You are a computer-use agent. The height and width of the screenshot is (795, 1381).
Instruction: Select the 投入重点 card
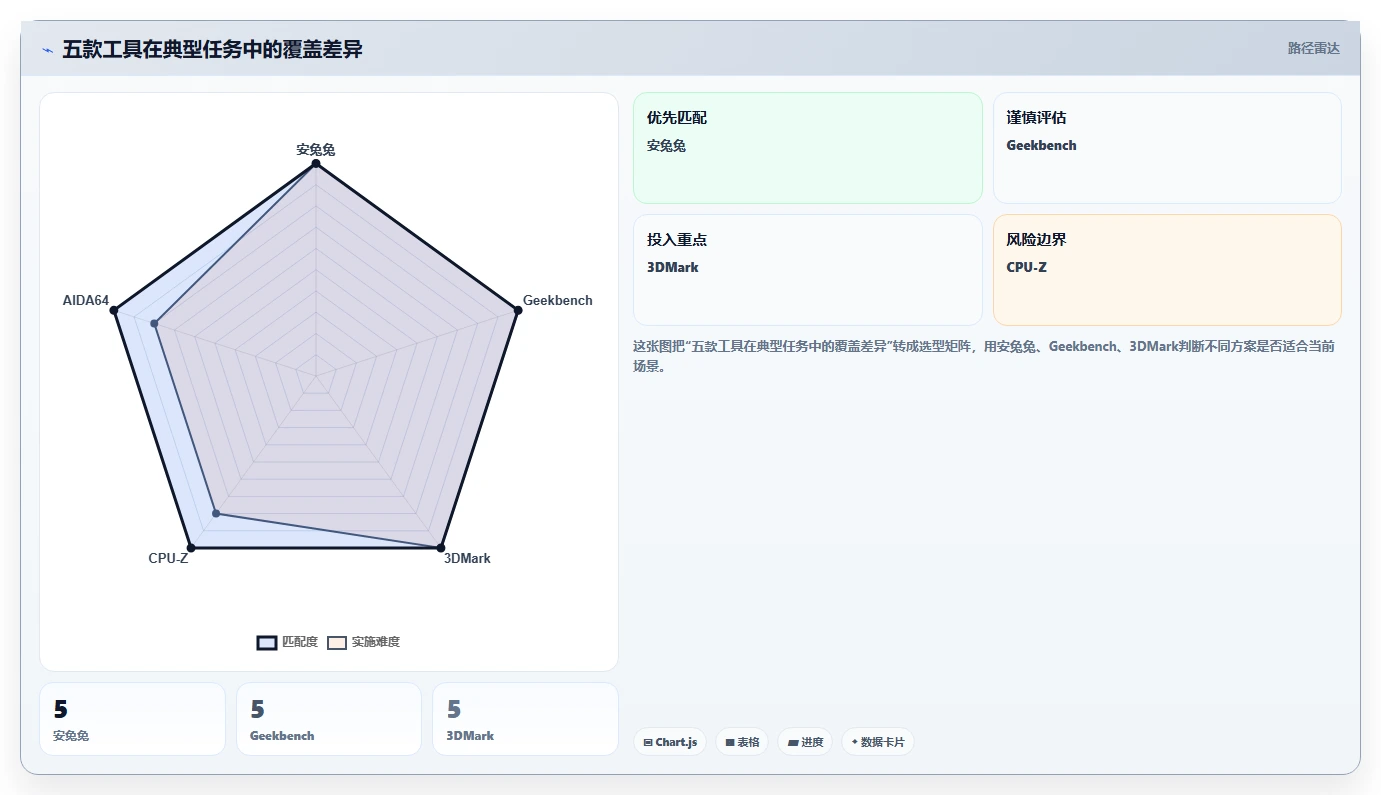click(x=808, y=270)
